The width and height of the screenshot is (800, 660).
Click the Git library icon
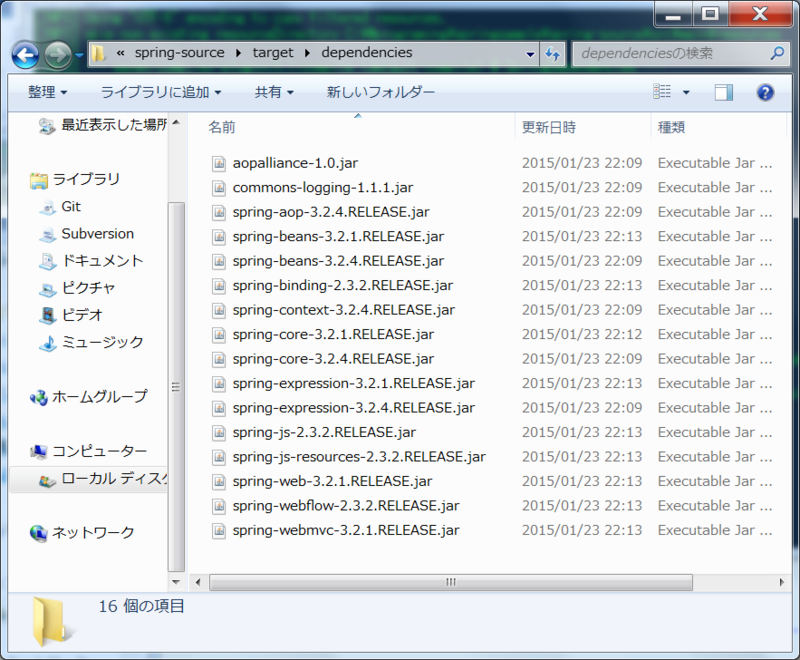[x=48, y=207]
